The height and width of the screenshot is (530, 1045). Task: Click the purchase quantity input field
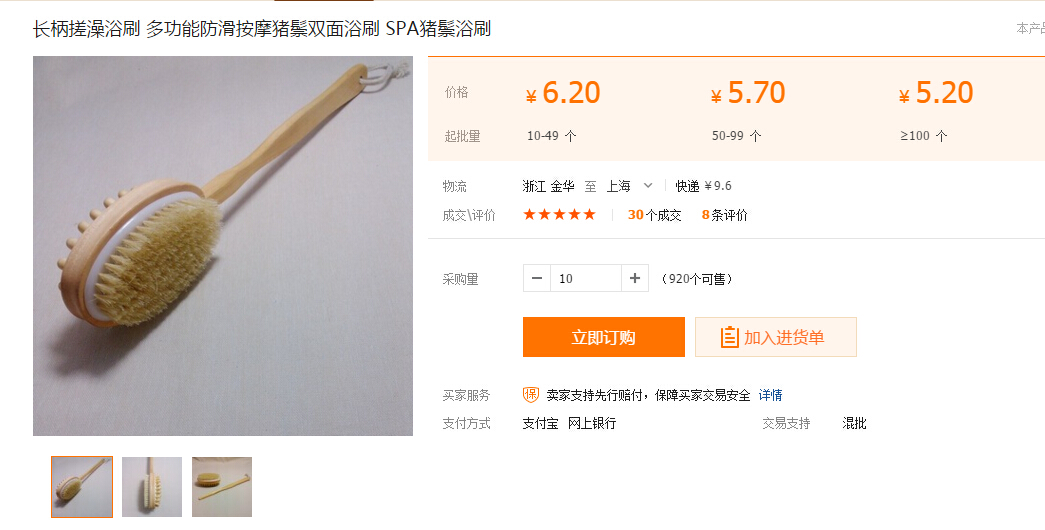coord(586,279)
